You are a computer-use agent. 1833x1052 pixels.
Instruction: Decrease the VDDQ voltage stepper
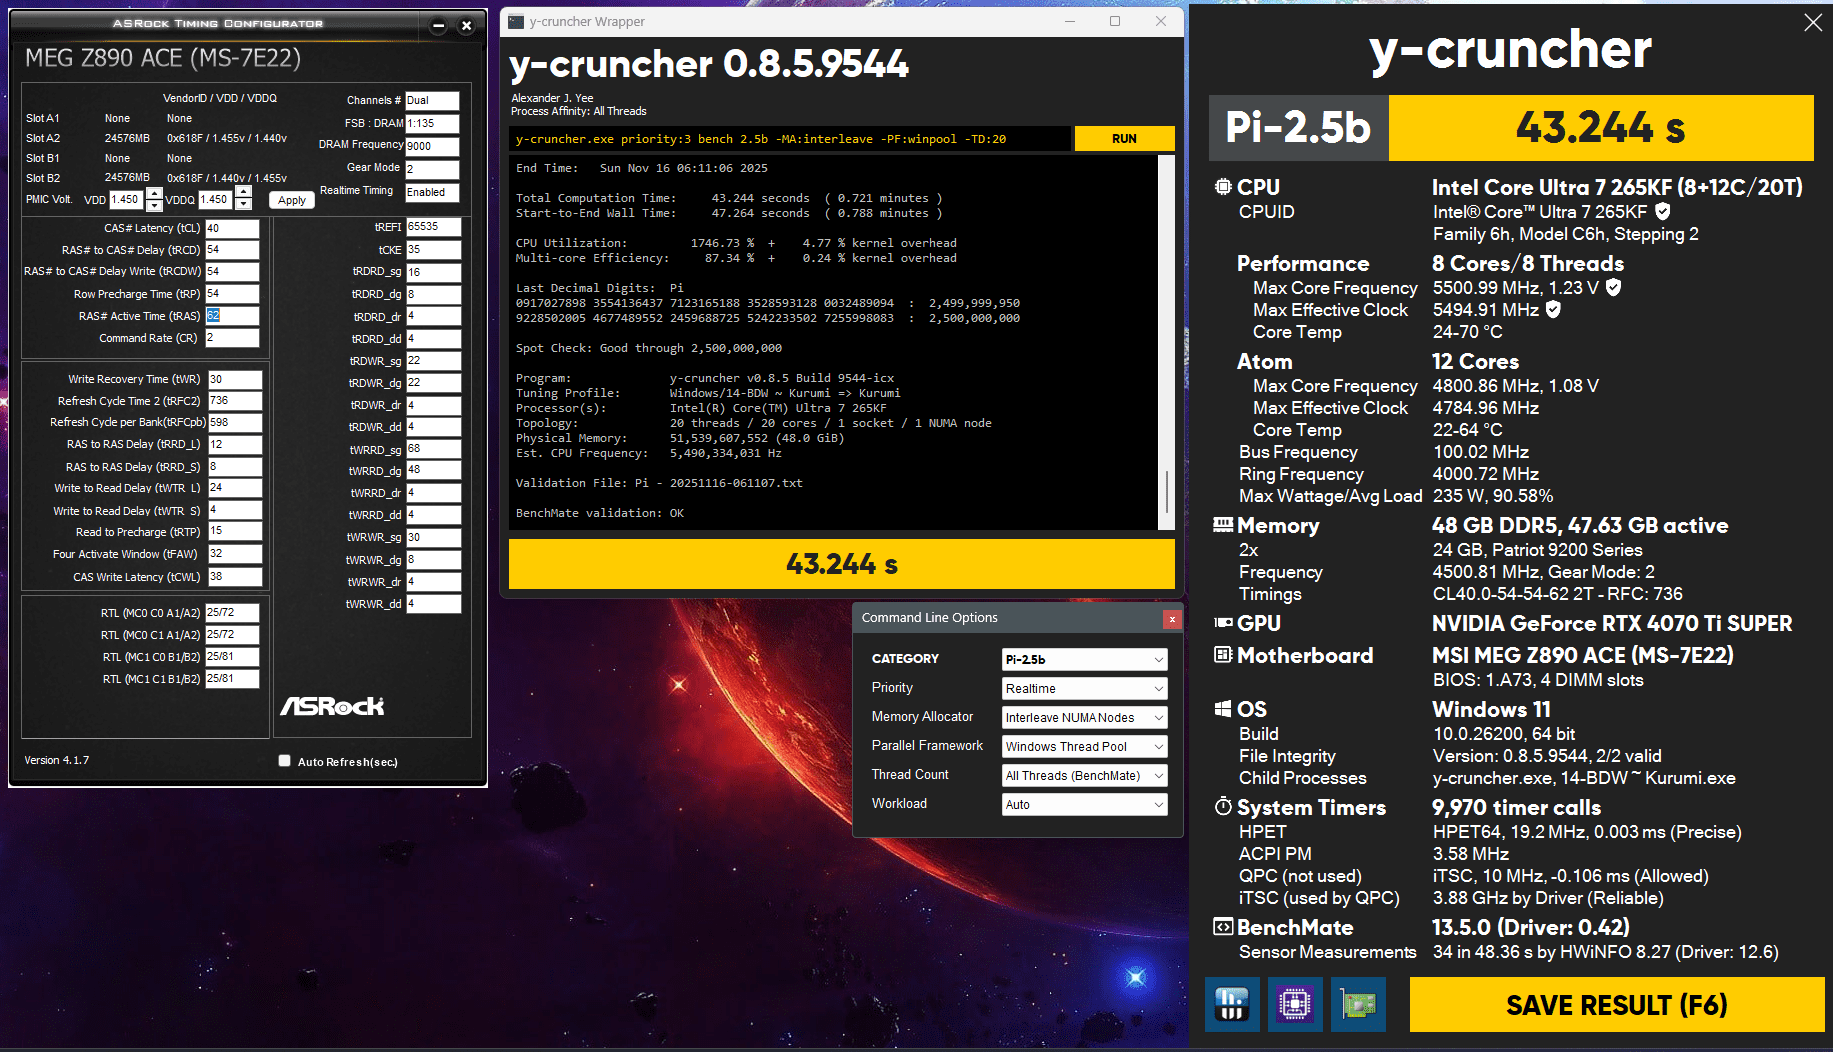click(x=243, y=205)
